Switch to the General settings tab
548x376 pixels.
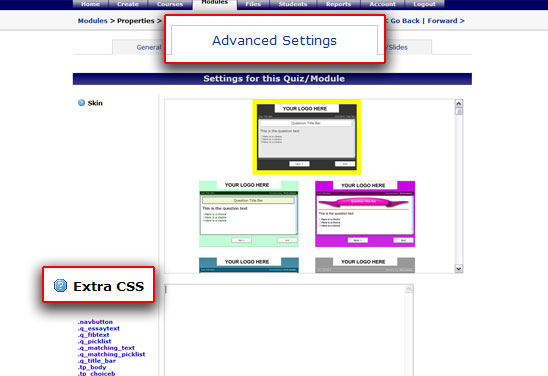pos(149,47)
